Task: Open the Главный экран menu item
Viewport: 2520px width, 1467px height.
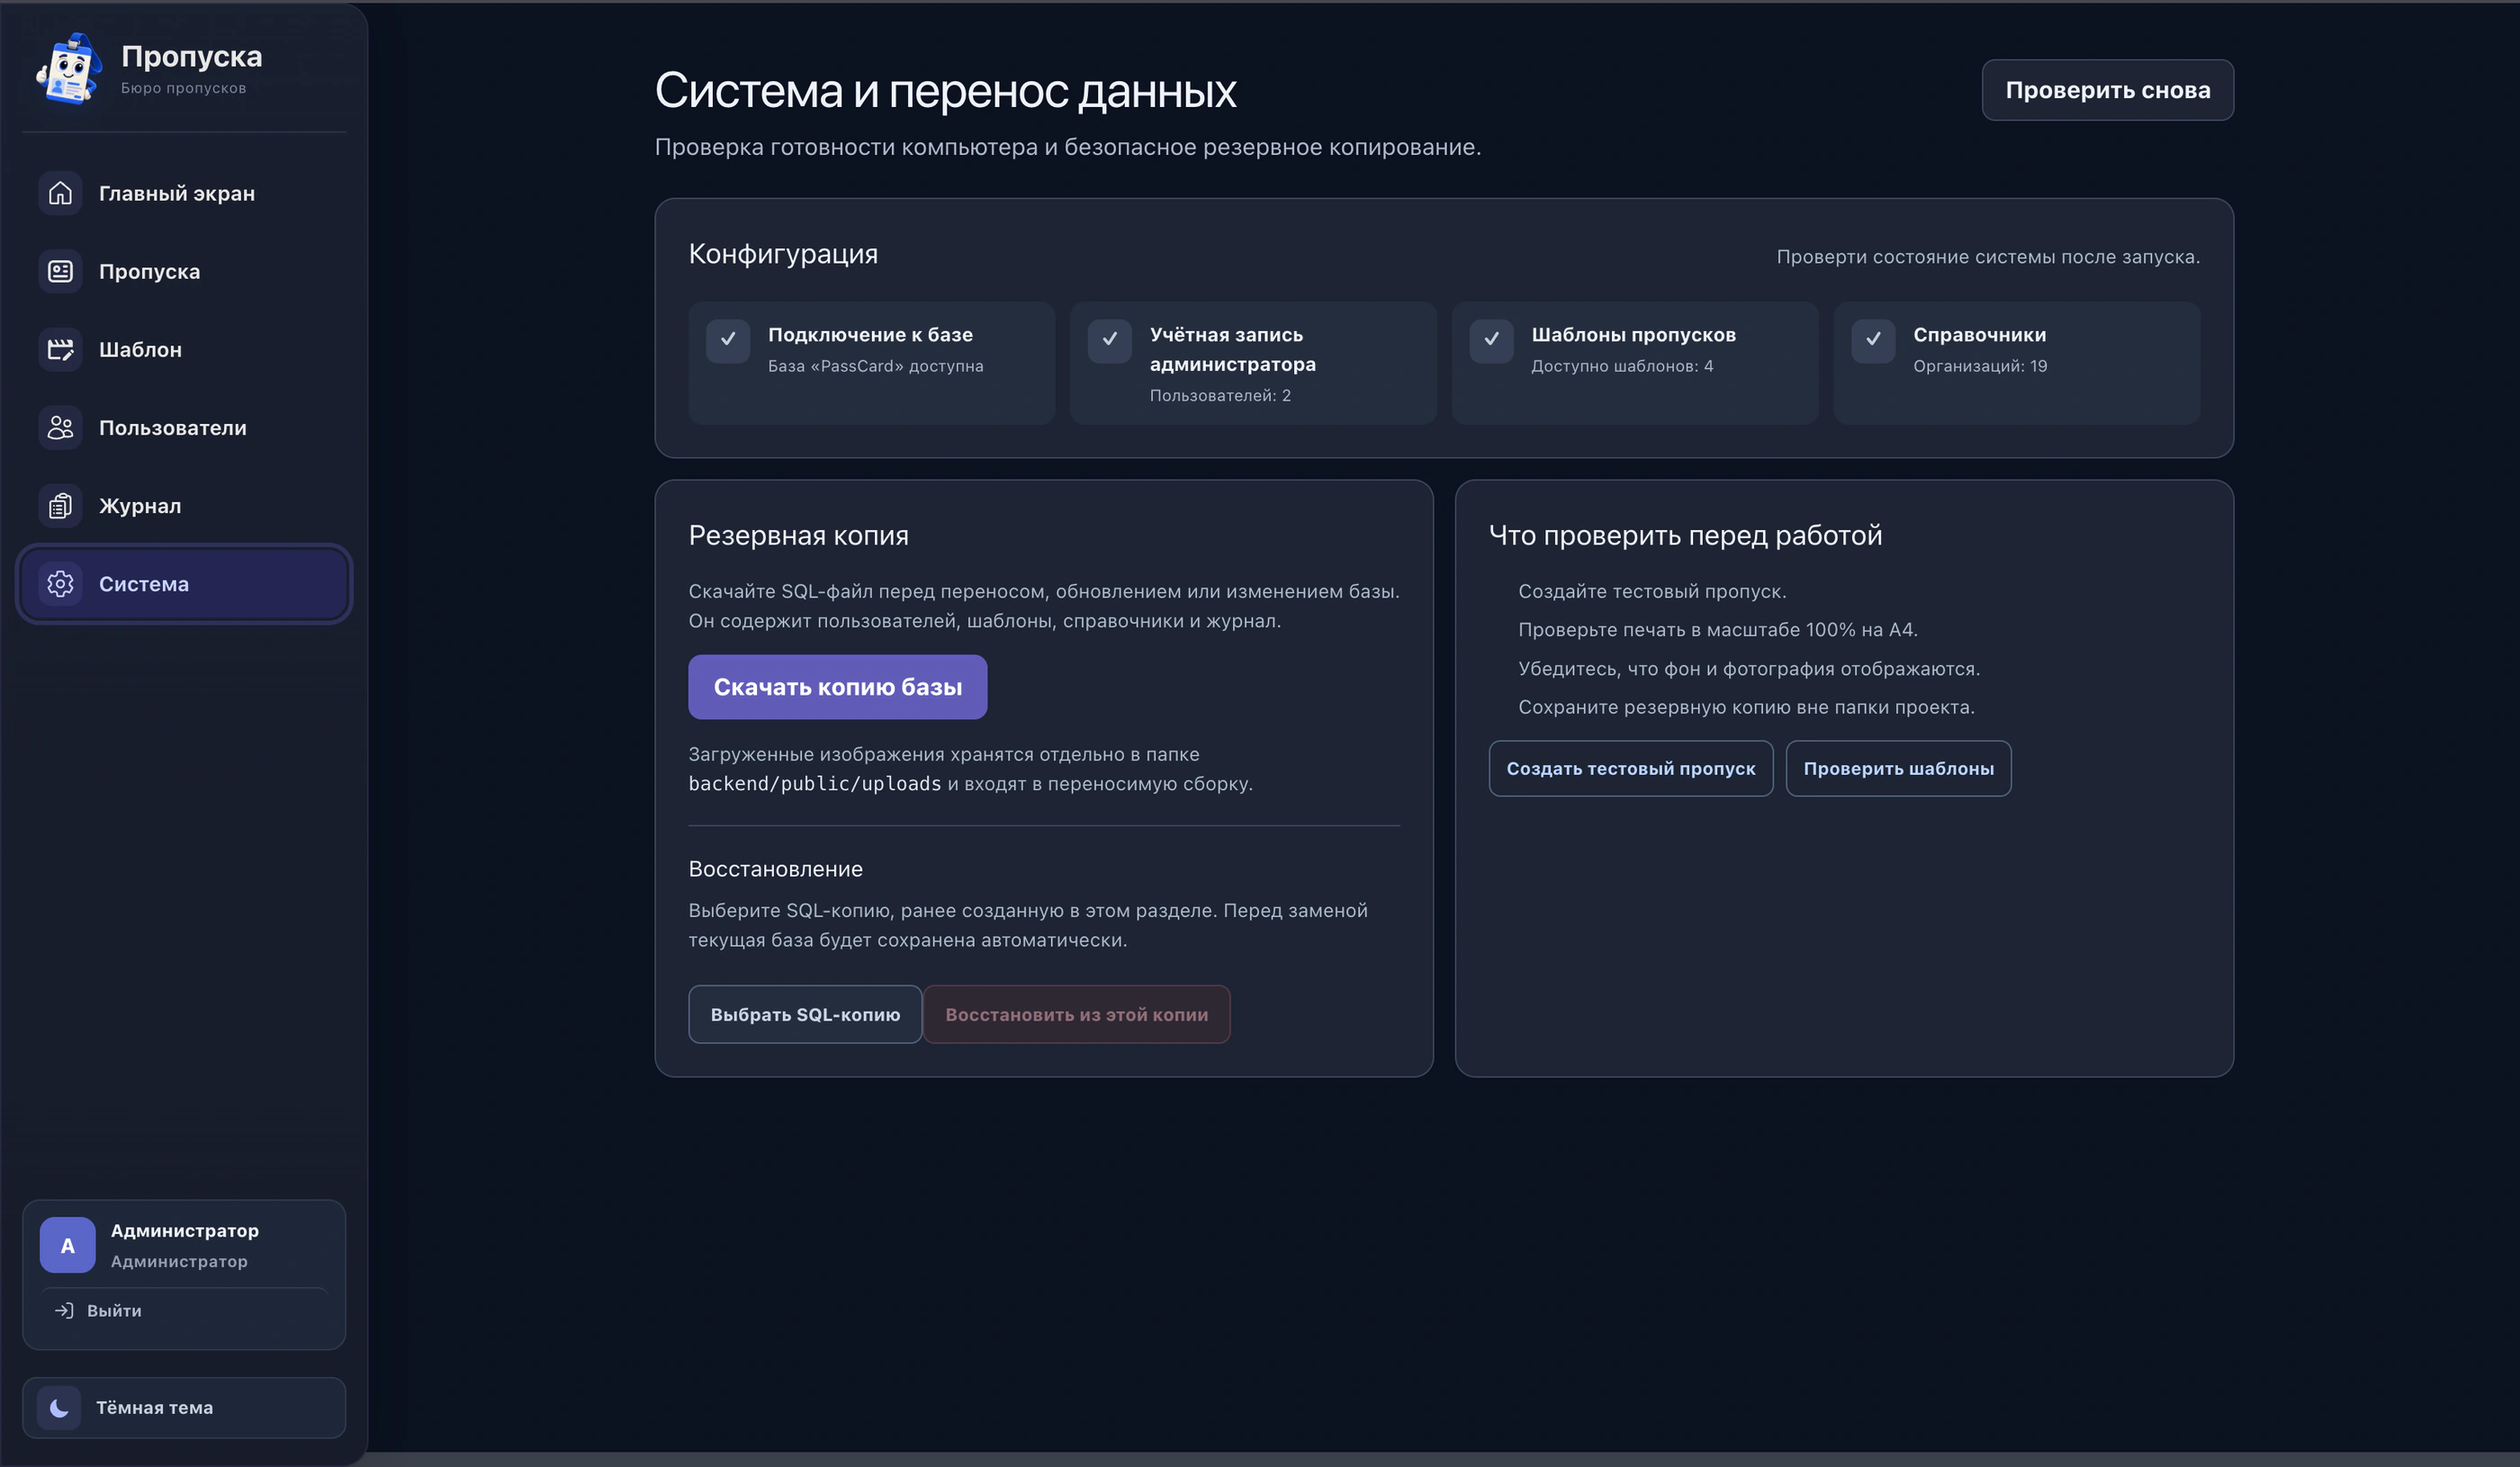Action: coord(184,193)
